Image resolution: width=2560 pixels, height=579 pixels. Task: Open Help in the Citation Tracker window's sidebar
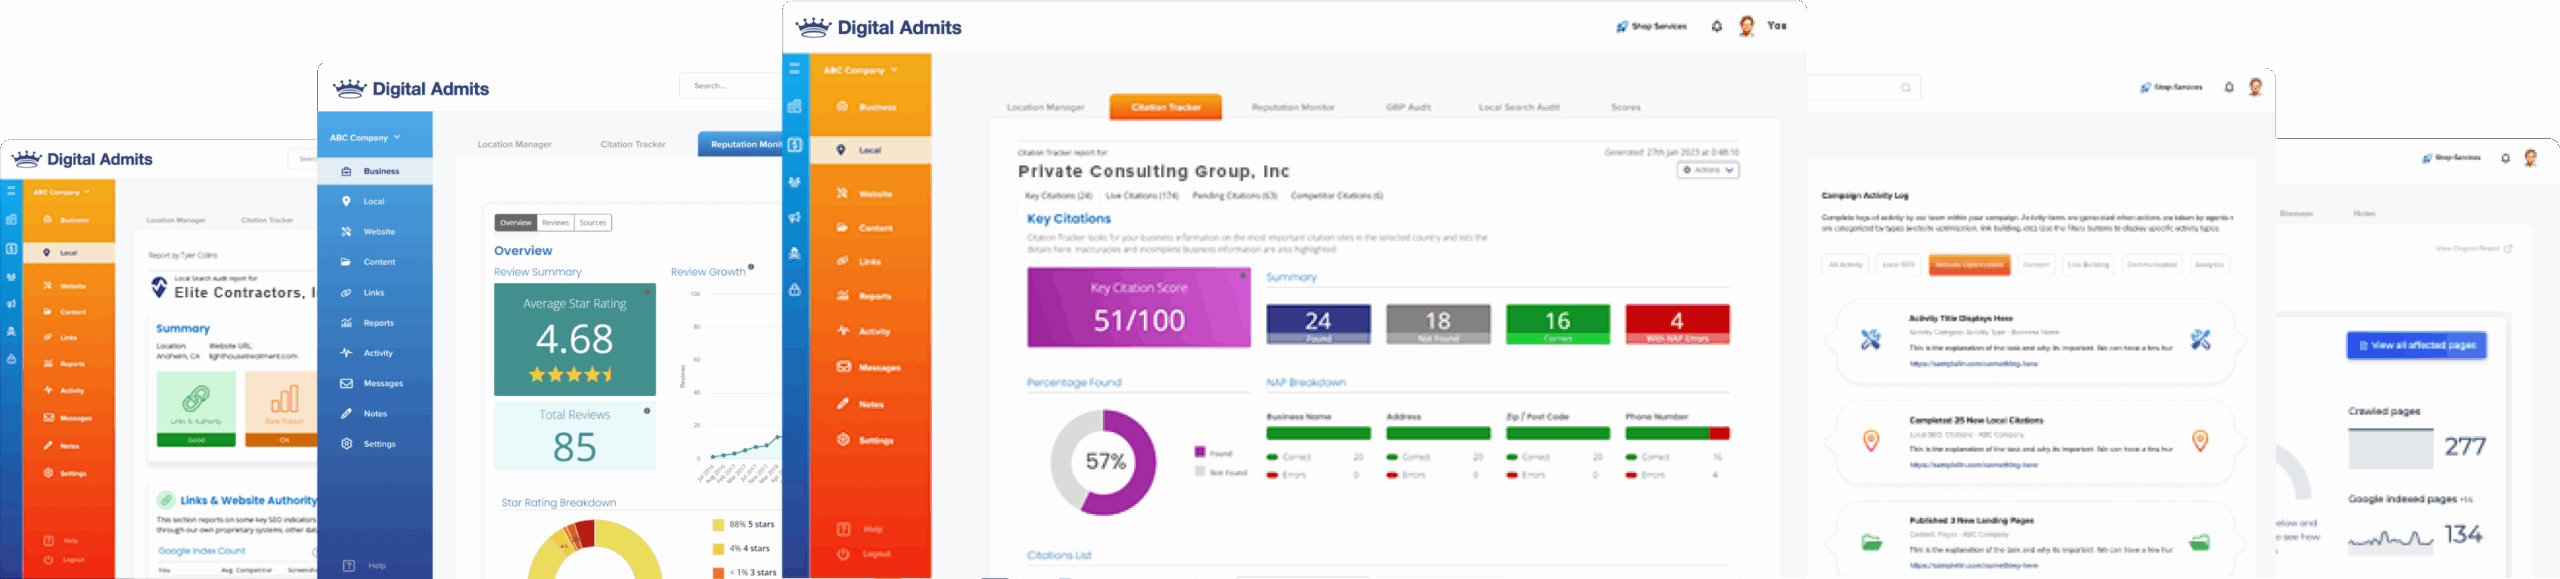[x=861, y=529]
